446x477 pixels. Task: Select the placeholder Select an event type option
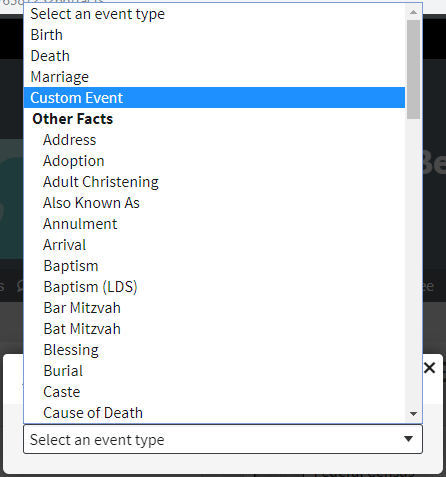(214, 14)
